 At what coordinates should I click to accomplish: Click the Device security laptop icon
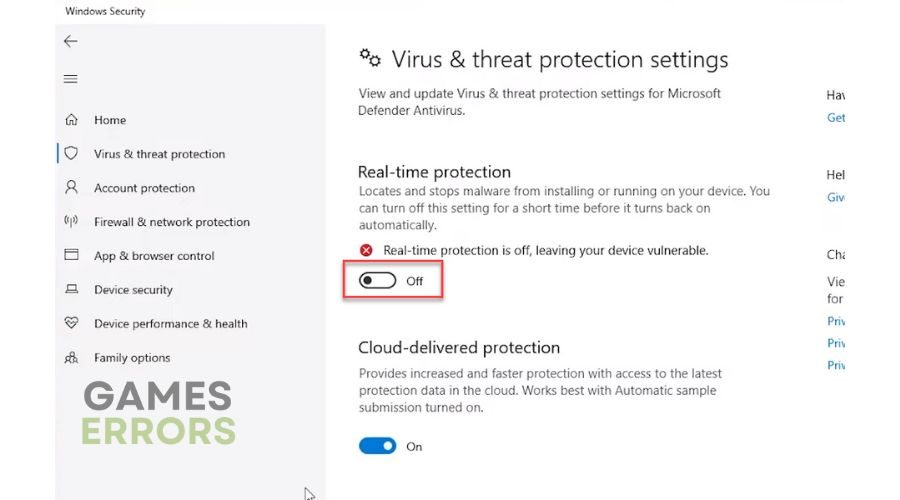click(x=71, y=290)
